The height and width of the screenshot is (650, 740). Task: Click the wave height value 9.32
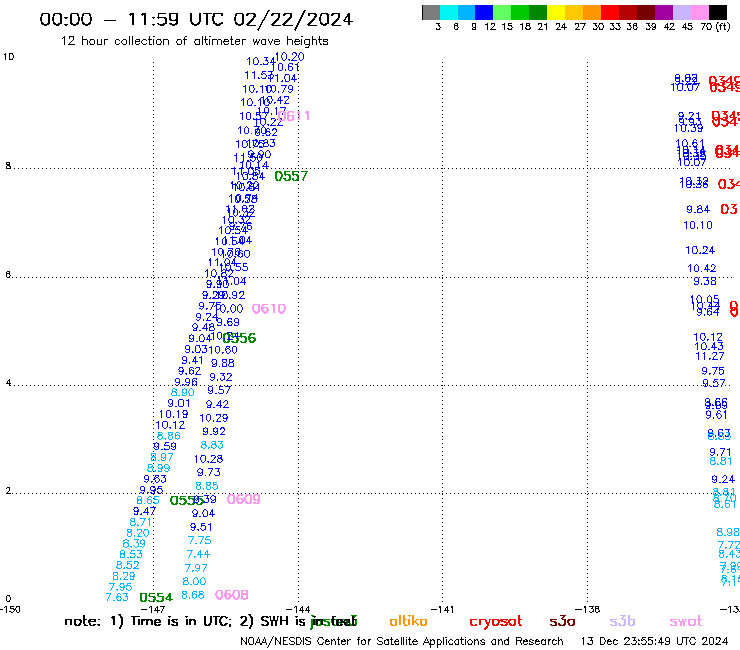pyautogui.click(x=221, y=377)
